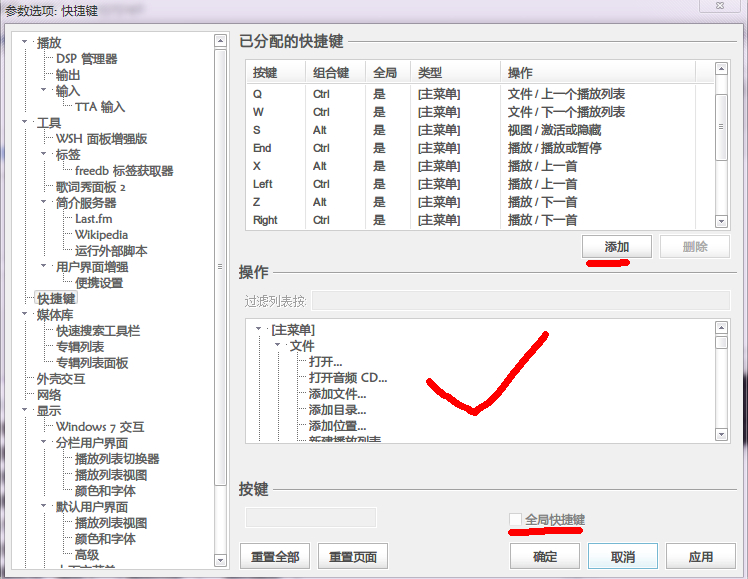The height and width of the screenshot is (579, 748).
Task: Click the 应用 button
Action: tap(700, 556)
